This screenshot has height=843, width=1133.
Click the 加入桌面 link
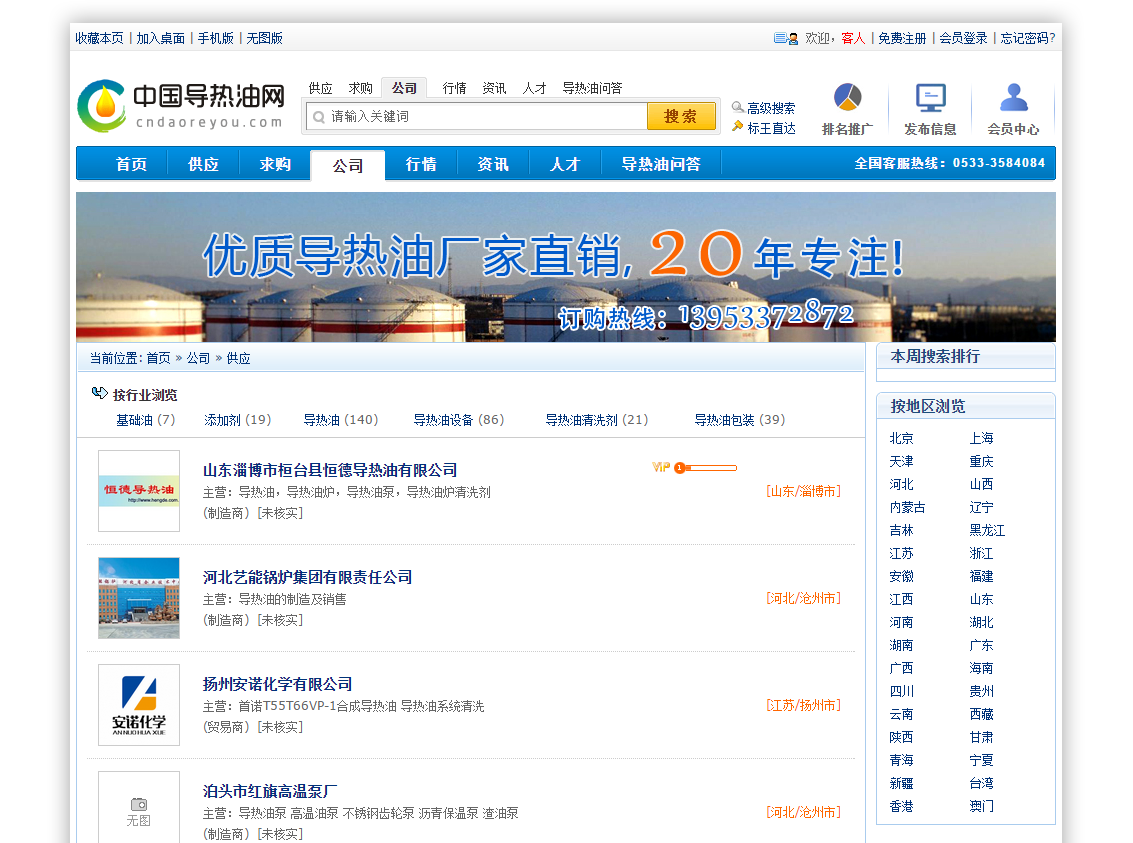click(x=160, y=38)
